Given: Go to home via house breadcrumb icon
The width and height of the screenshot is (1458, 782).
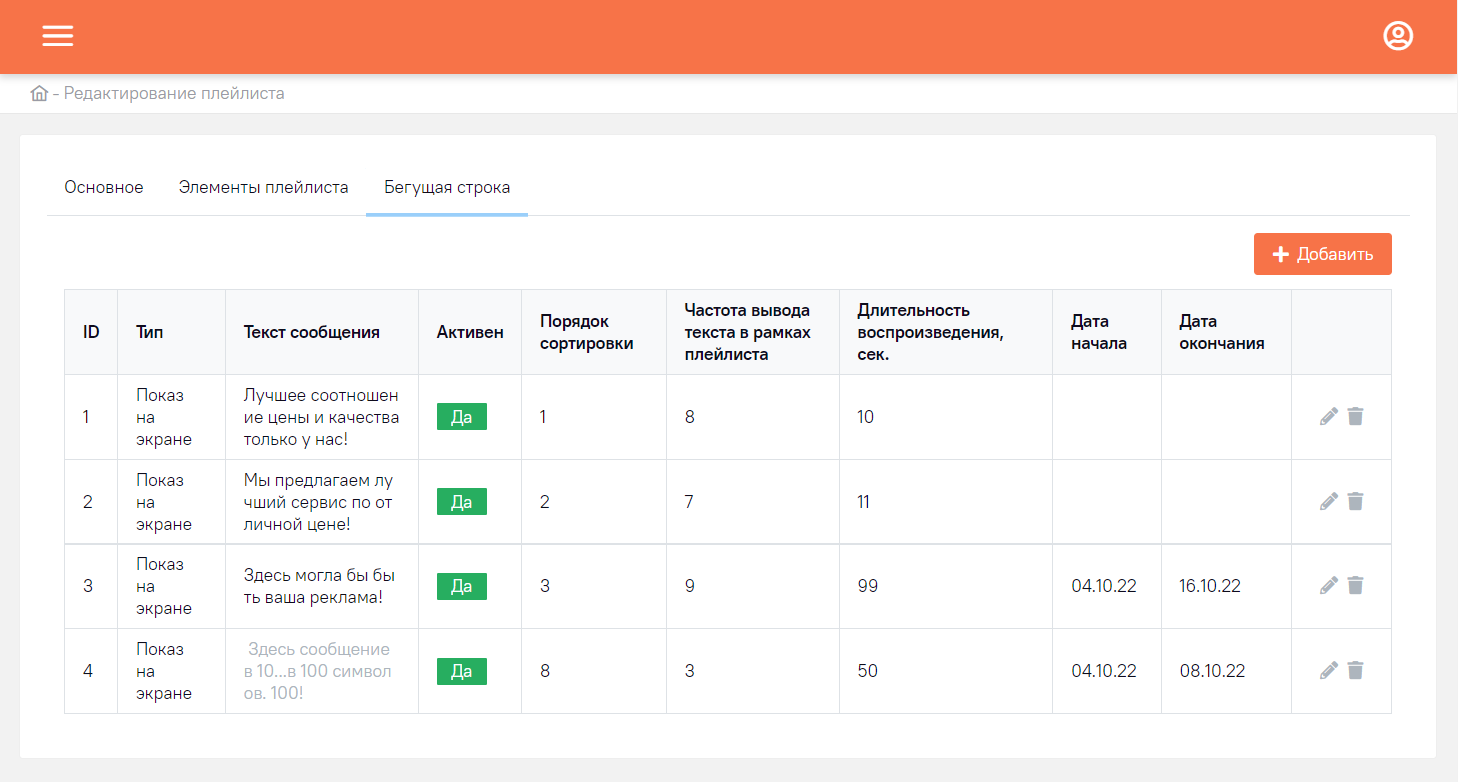Looking at the screenshot, I should coord(39,93).
